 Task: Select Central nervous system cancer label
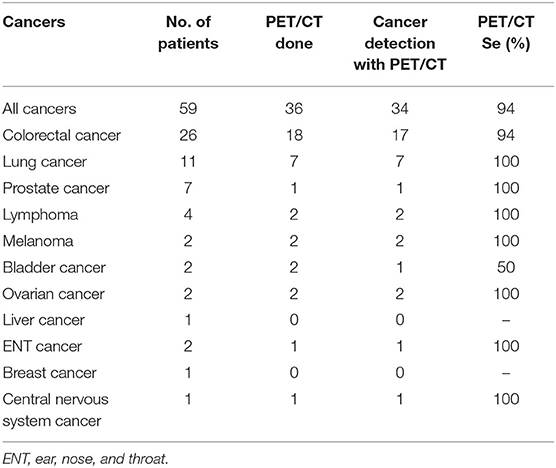(x=56, y=410)
